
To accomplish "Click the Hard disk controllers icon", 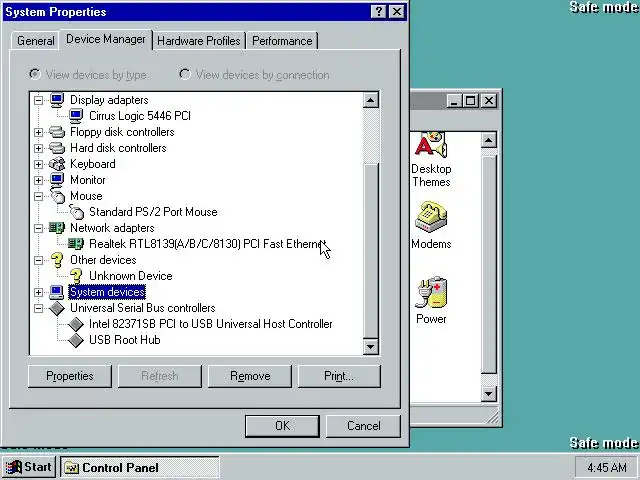I will pos(57,148).
